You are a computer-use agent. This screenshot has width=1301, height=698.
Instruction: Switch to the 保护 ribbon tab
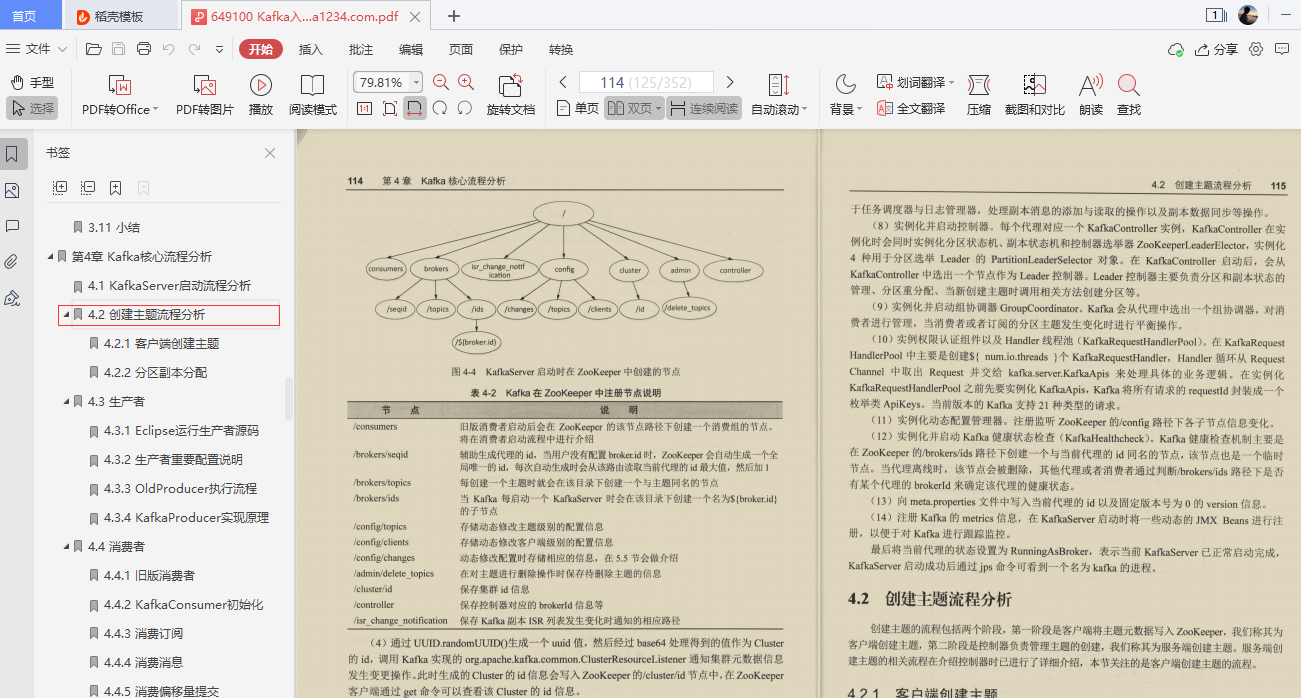point(511,49)
